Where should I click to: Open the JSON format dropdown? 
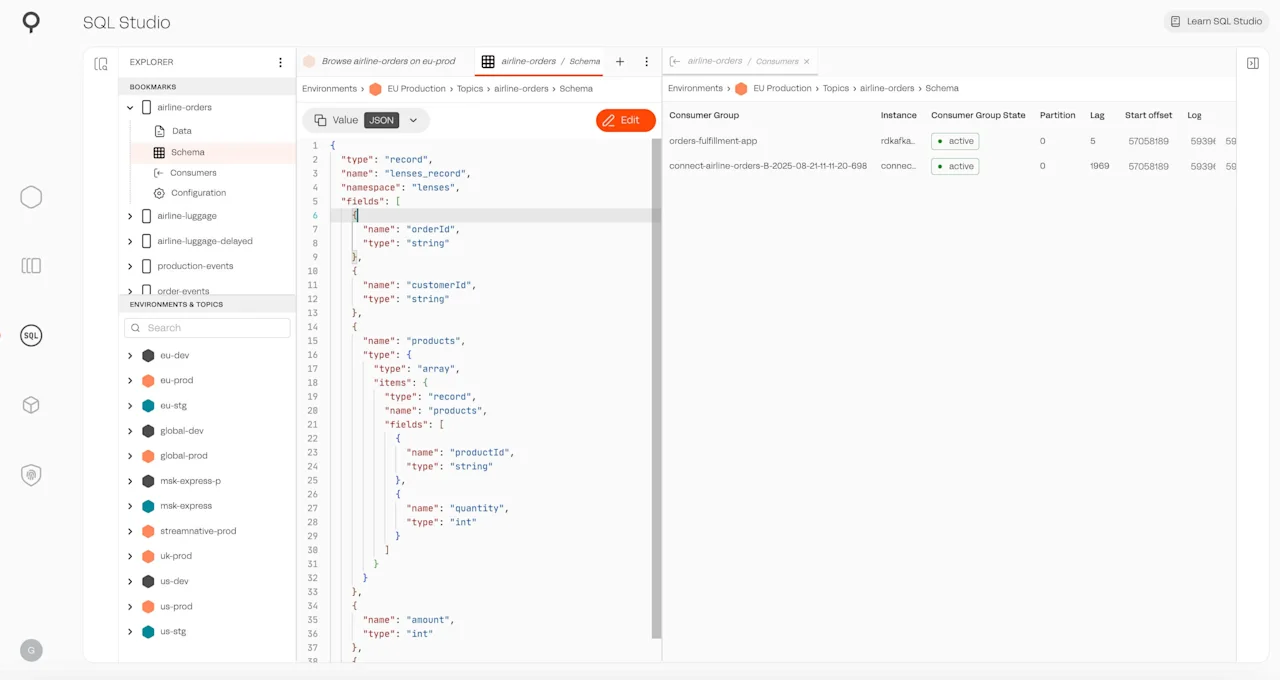click(412, 120)
